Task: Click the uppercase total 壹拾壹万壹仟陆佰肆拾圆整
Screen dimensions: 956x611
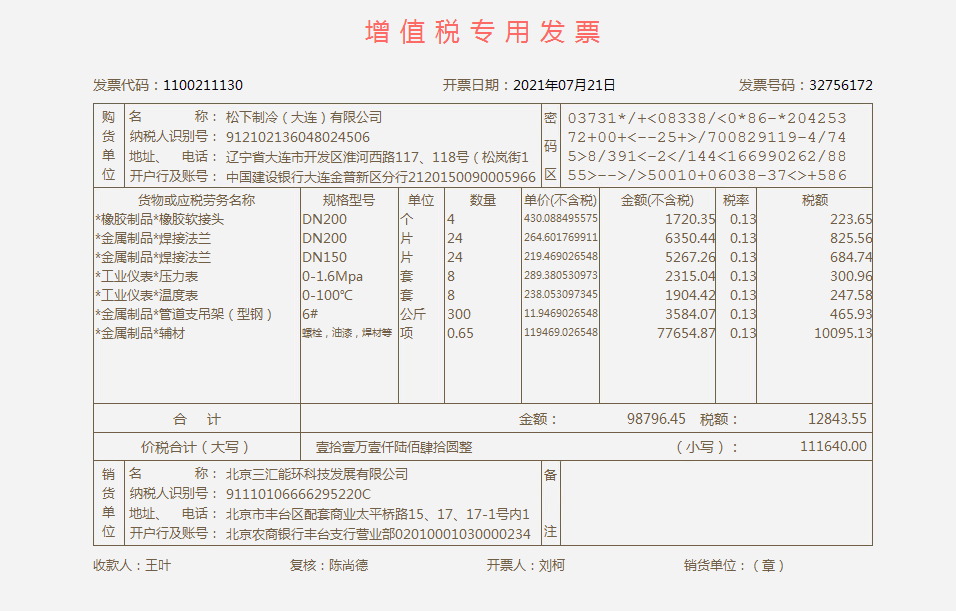Action: point(394,447)
